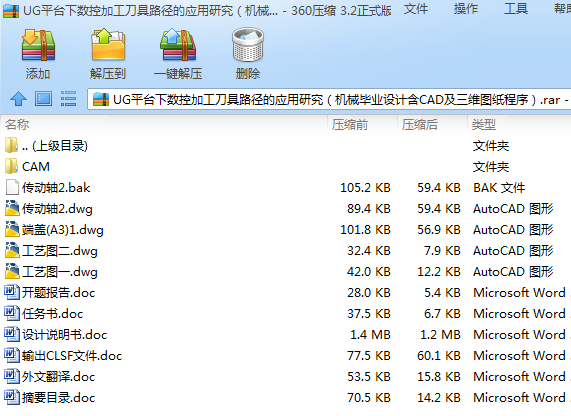Click the 传动轴2.bak file icon

pyautogui.click(x=12, y=187)
